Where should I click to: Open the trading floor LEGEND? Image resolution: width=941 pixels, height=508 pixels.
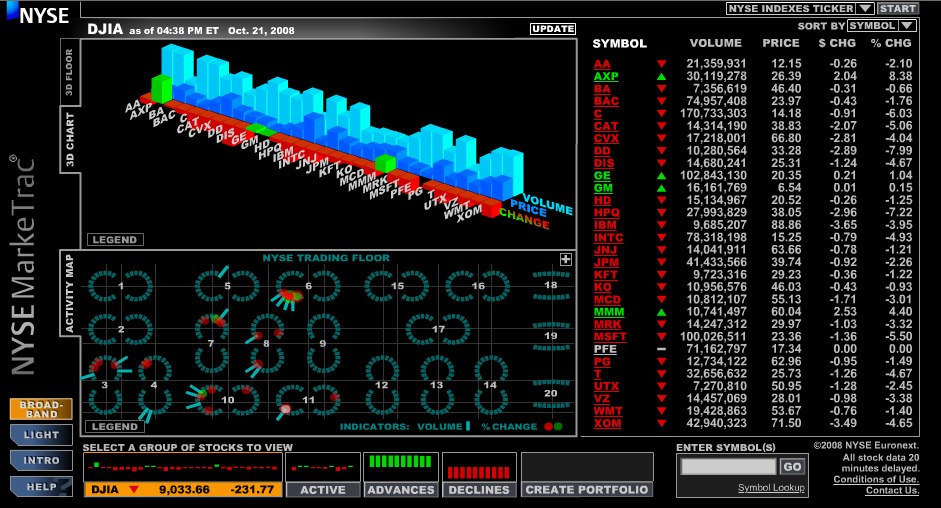coord(115,426)
